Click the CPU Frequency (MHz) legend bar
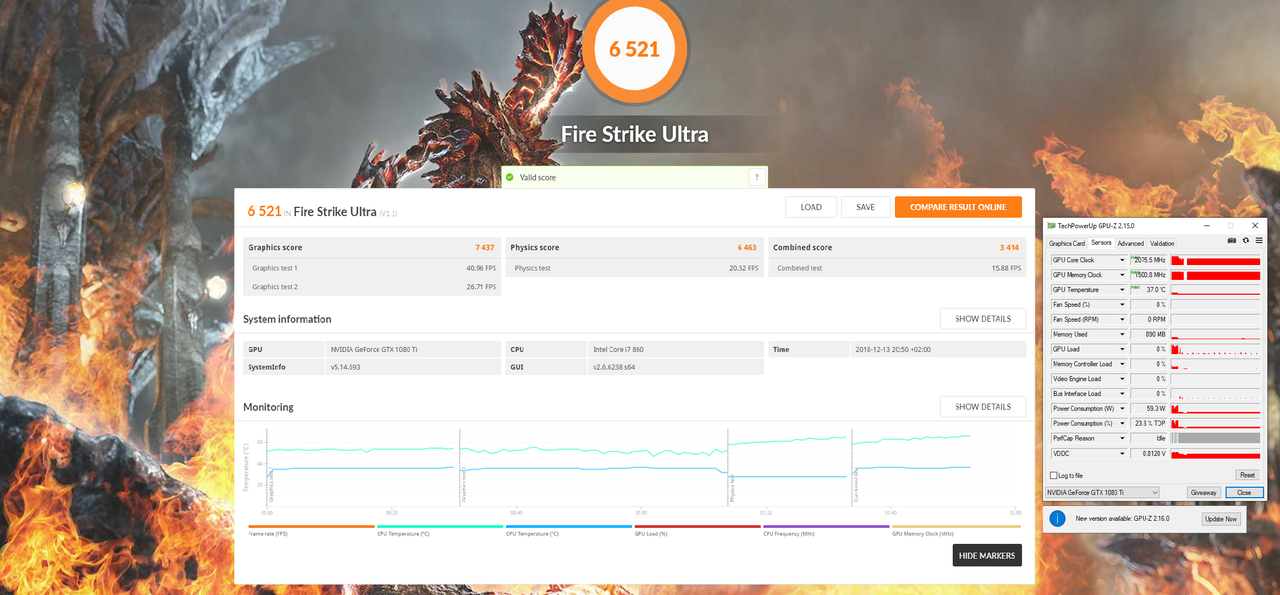Image resolution: width=1280 pixels, height=595 pixels. 826,527
